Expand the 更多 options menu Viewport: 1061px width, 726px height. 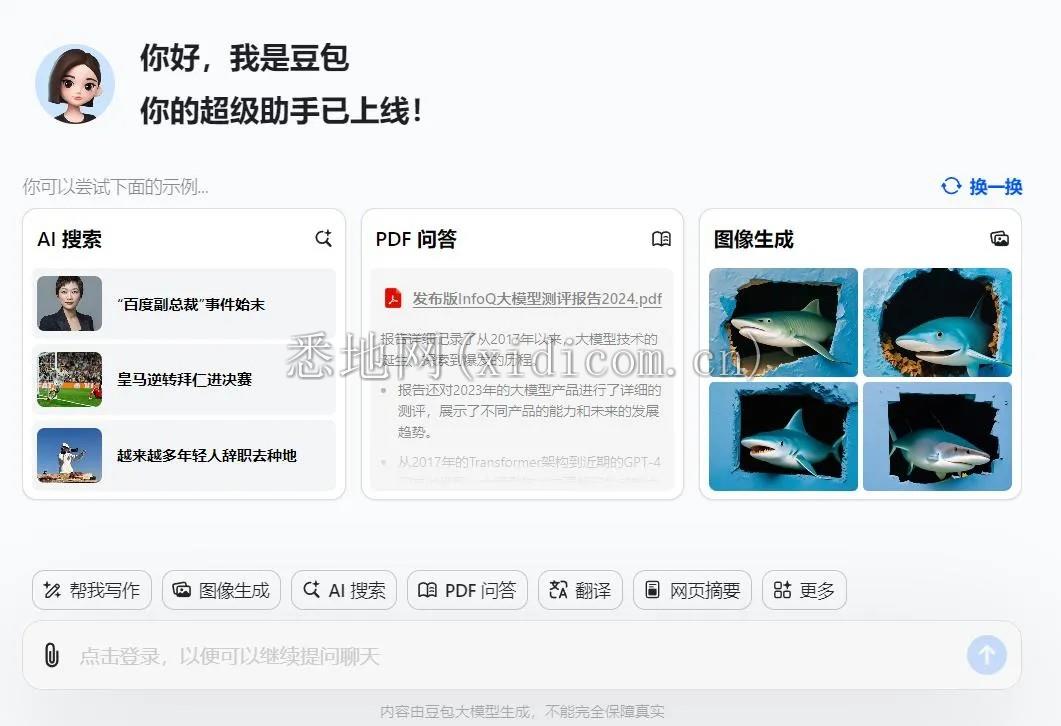(x=804, y=590)
